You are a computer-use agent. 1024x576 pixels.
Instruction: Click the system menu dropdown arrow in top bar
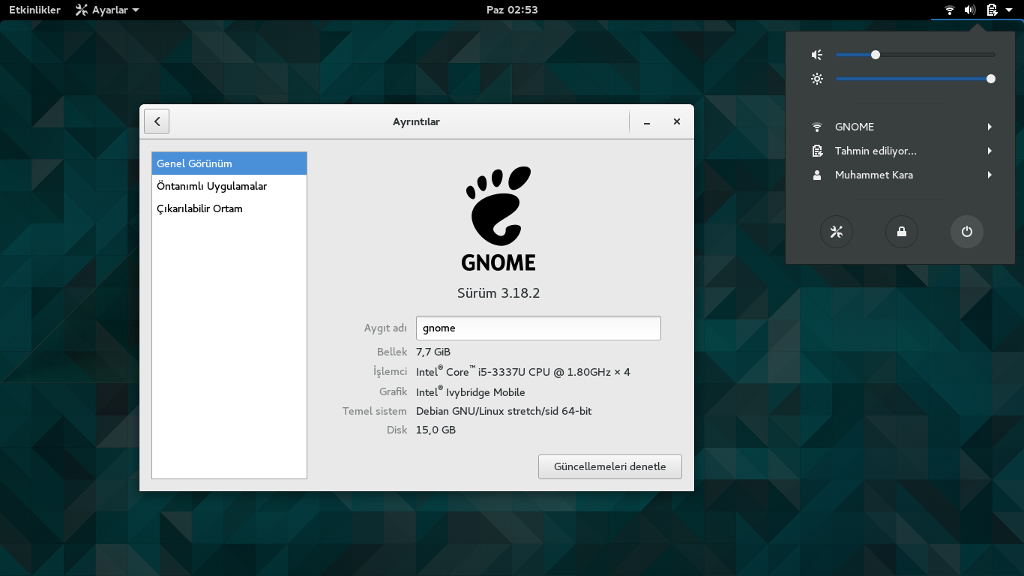(1009, 10)
